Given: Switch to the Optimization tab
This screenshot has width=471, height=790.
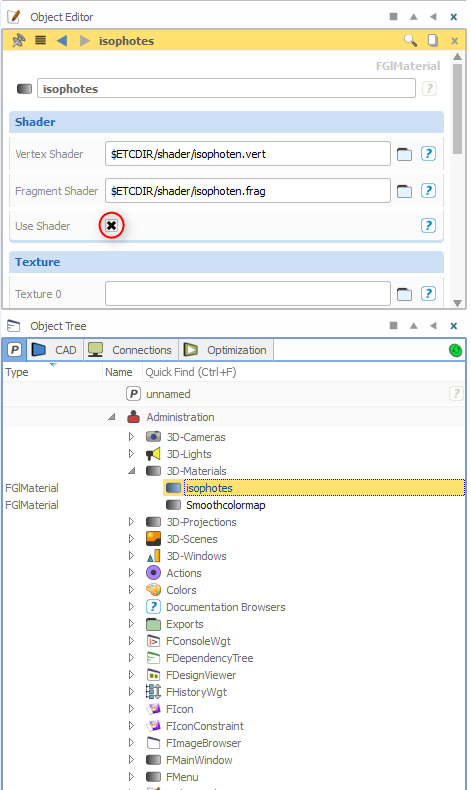Looking at the screenshot, I should [226, 350].
